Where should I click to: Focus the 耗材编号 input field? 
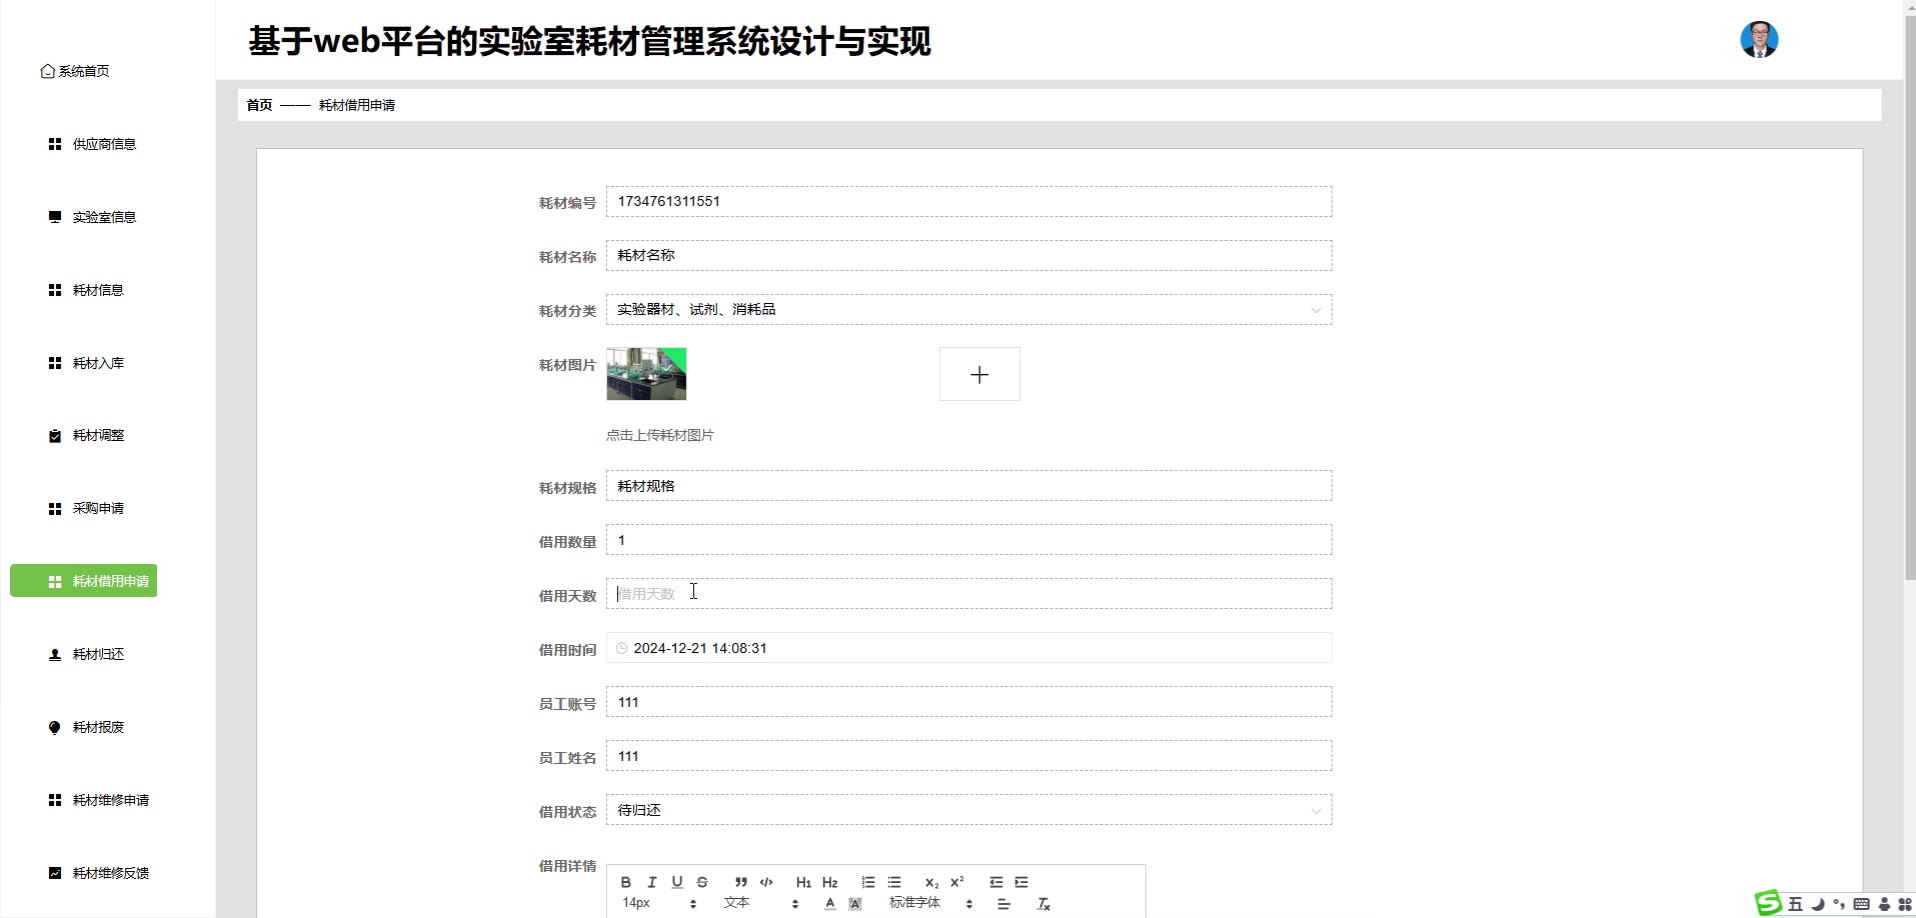968,202
